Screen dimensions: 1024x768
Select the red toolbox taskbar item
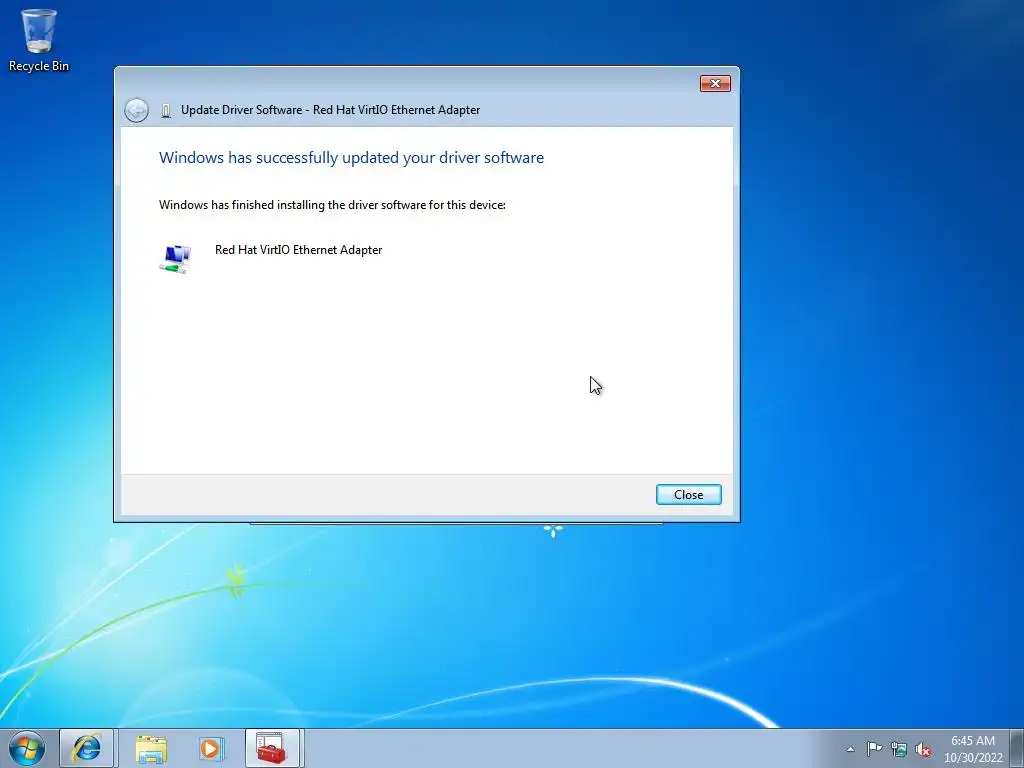(272, 748)
